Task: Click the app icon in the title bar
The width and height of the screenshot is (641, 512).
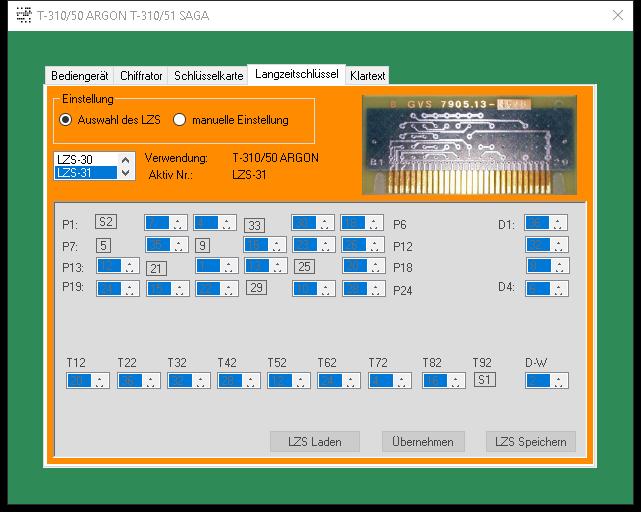Action: (24, 15)
